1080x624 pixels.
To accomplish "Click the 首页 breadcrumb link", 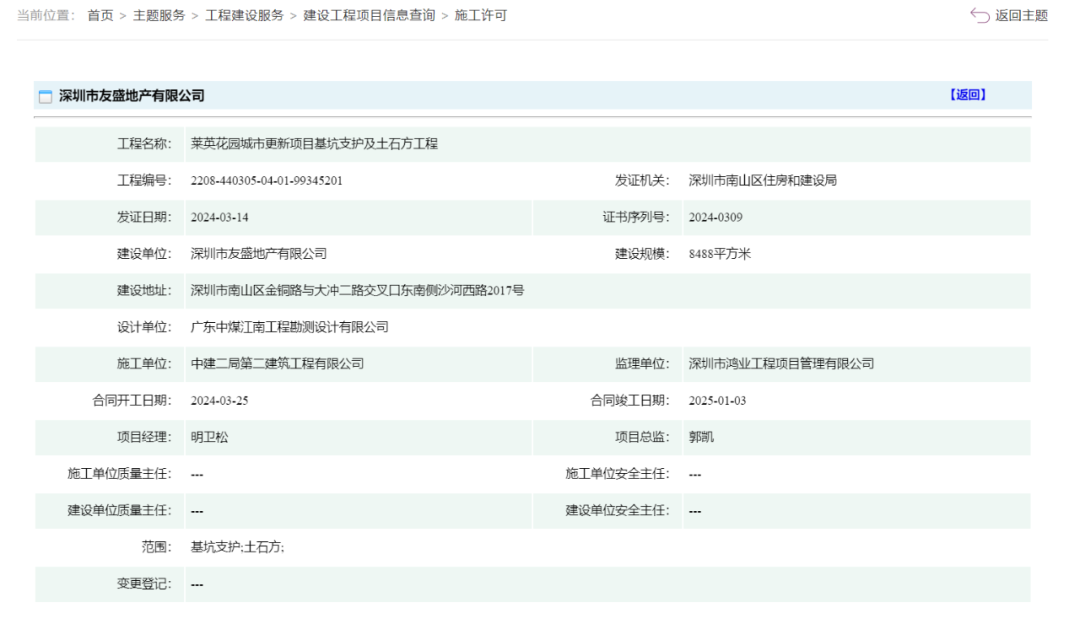I will coord(100,16).
